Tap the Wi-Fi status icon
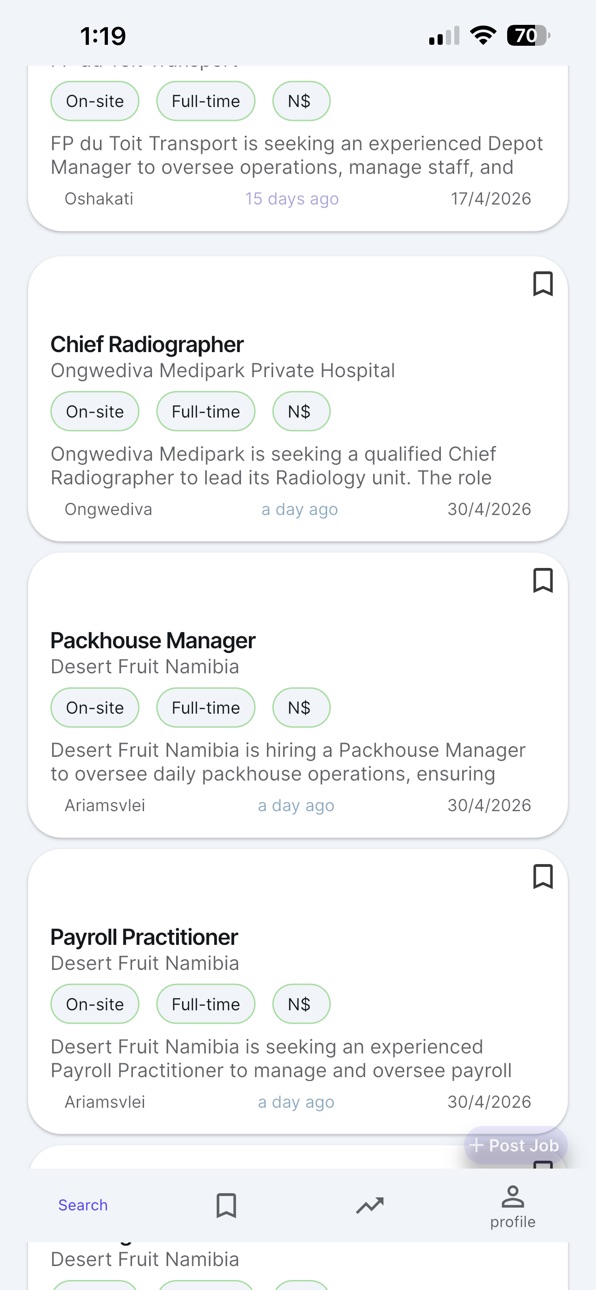 pos(483,36)
